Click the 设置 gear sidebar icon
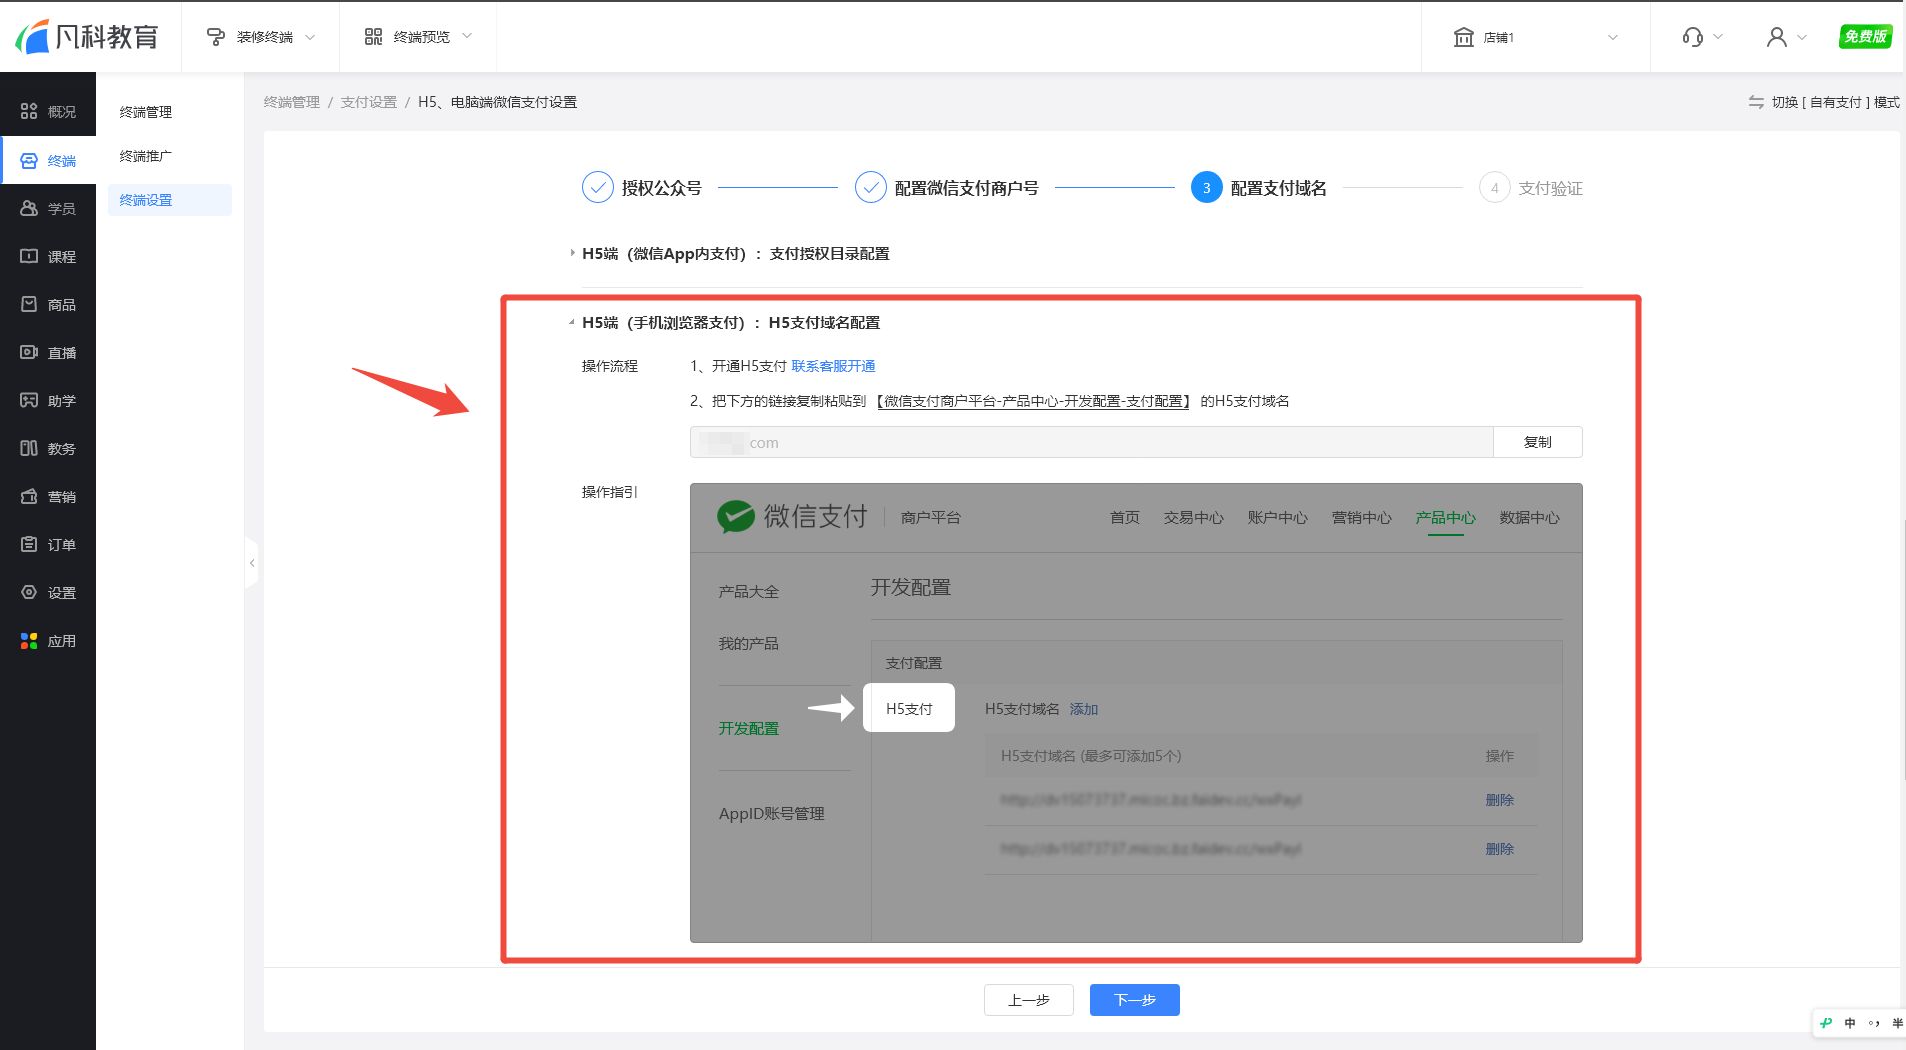This screenshot has width=1906, height=1050. [29, 592]
